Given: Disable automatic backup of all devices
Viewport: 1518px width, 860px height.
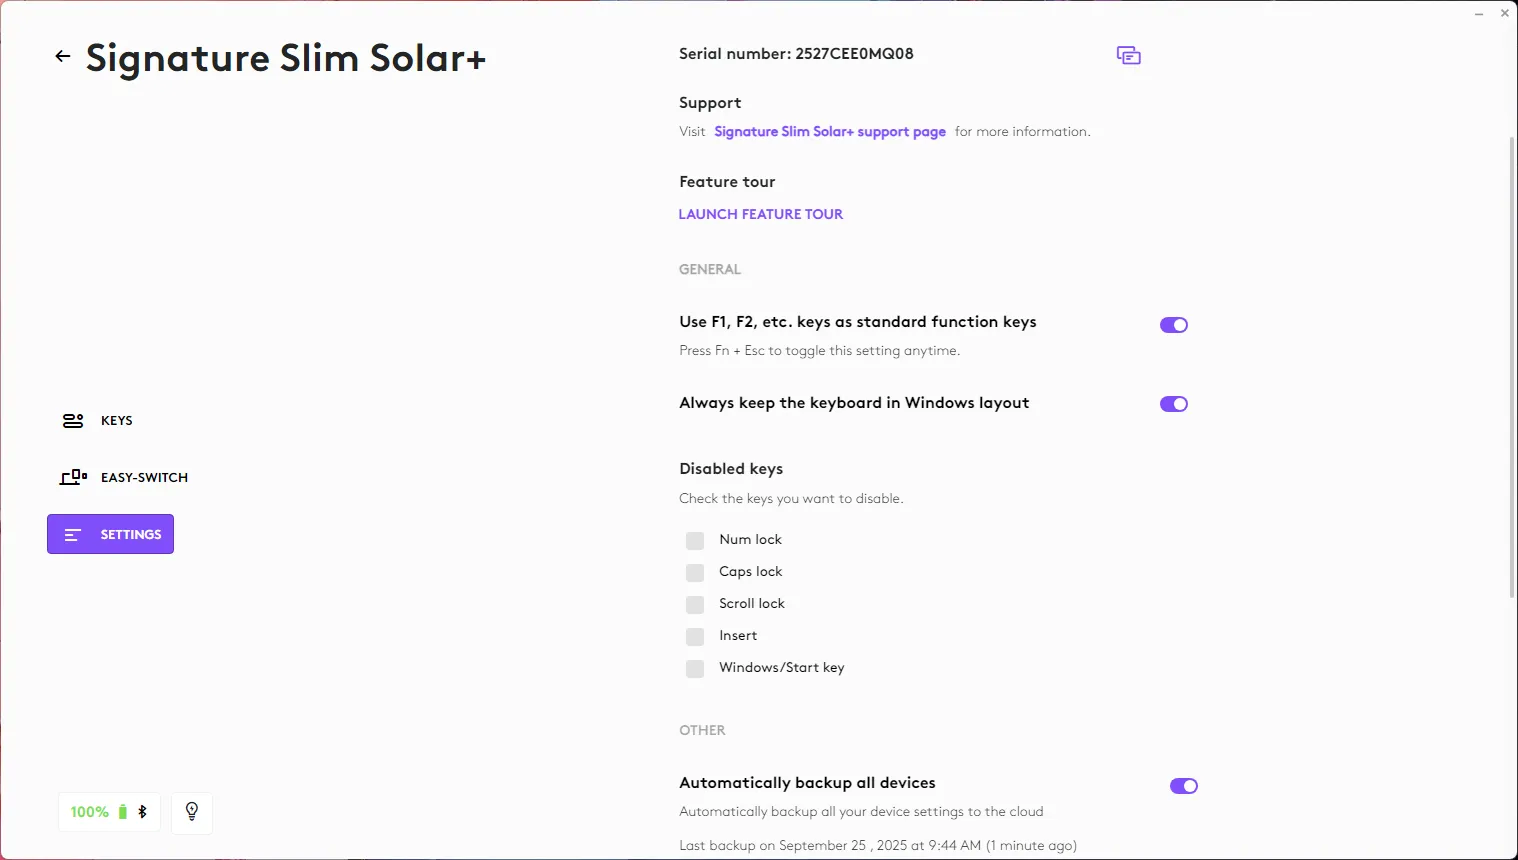Looking at the screenshot, I should click(x=1184, y=786).
